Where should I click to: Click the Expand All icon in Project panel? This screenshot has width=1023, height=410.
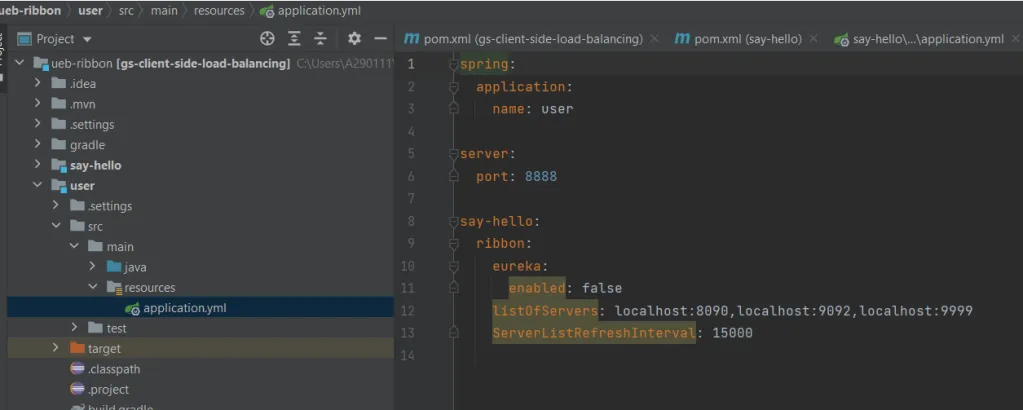(x=294, y=39)
